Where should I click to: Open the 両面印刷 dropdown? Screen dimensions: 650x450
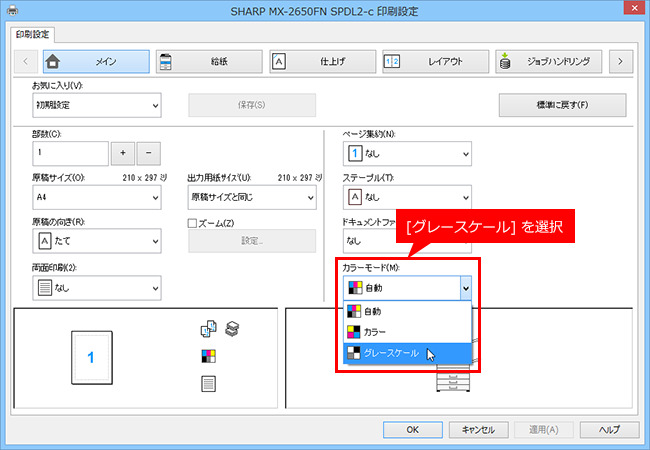(97, 288)
